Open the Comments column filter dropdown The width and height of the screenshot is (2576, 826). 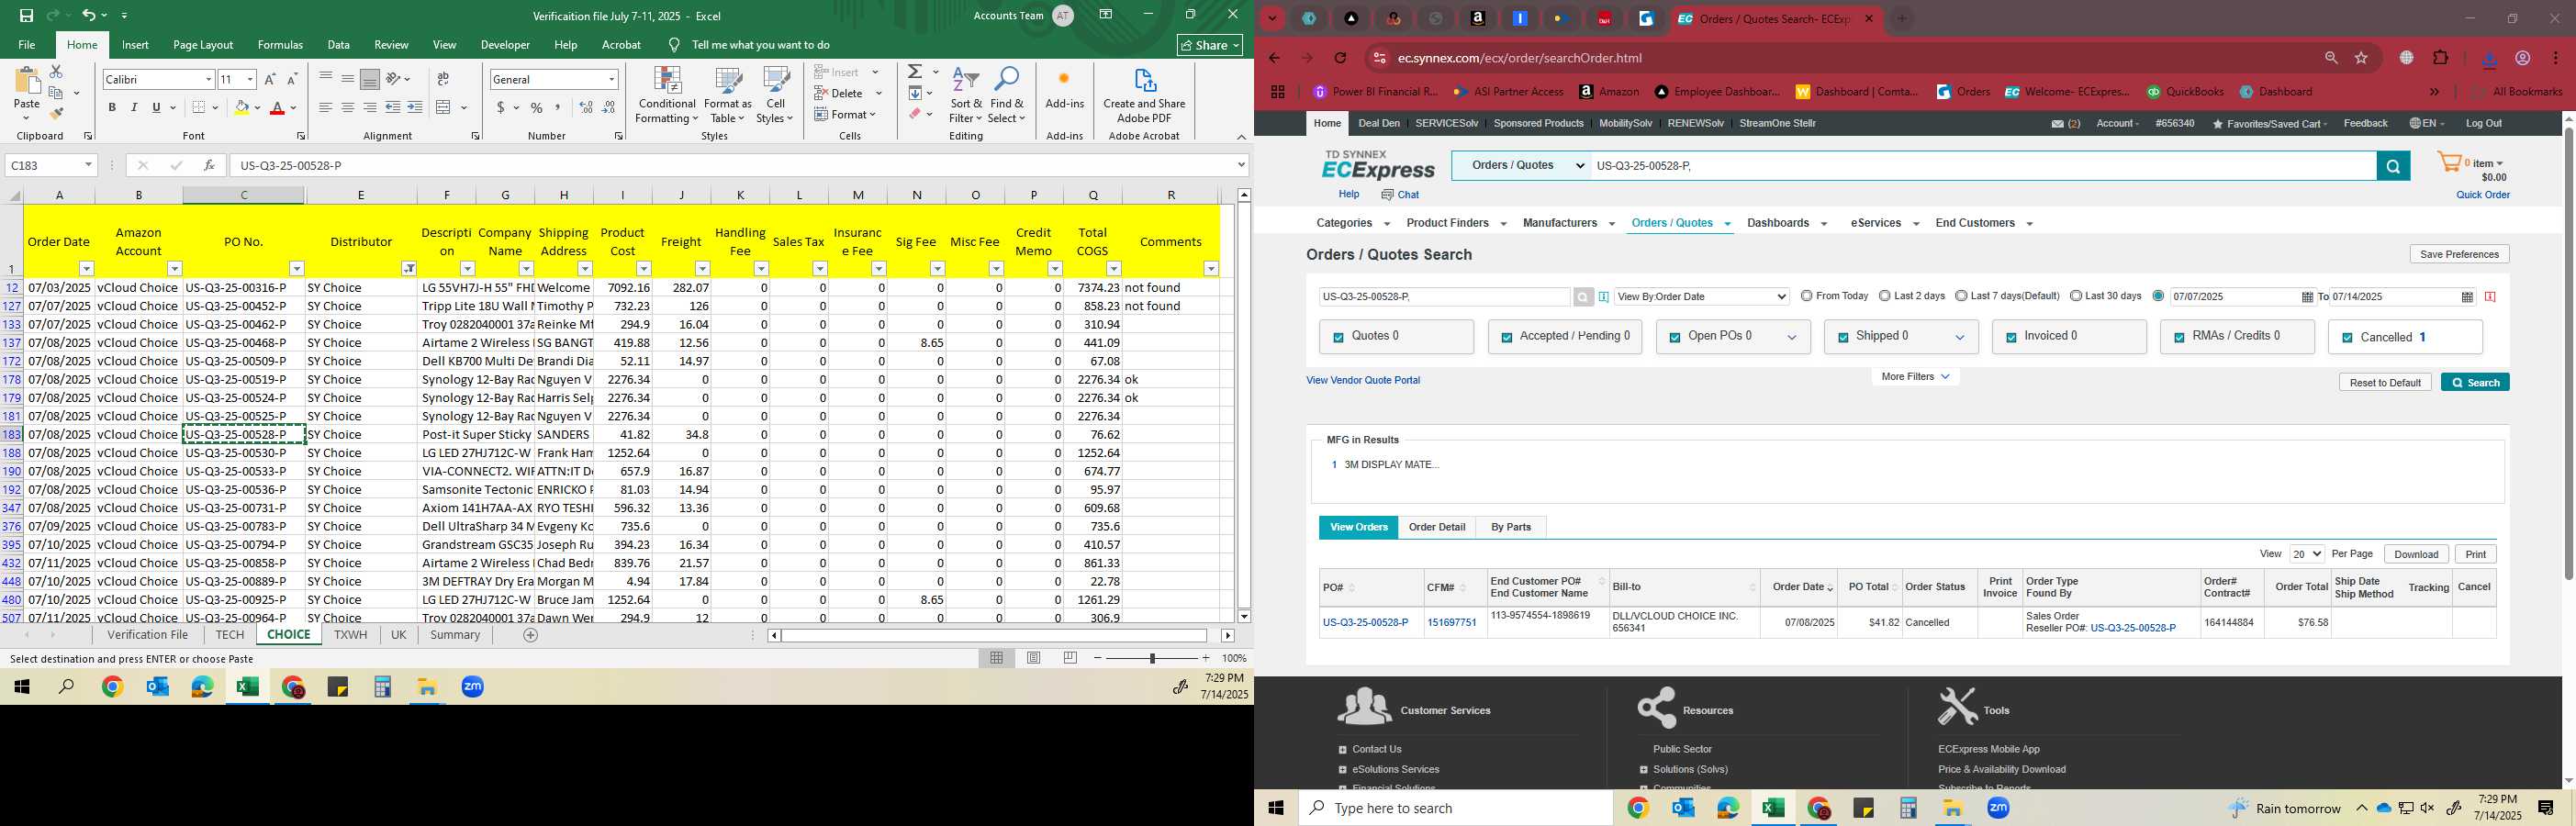pos(1211,269)
